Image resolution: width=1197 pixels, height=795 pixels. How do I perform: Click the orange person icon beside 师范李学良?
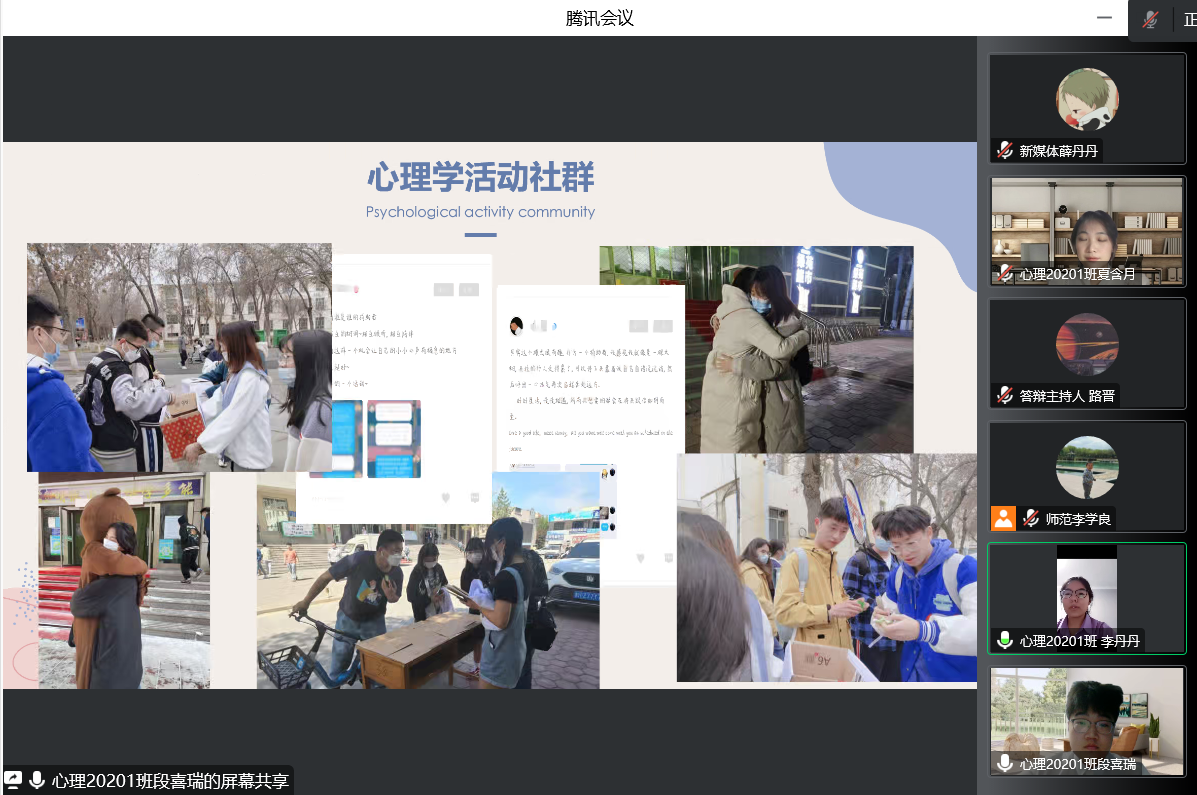pos(1003,519)
